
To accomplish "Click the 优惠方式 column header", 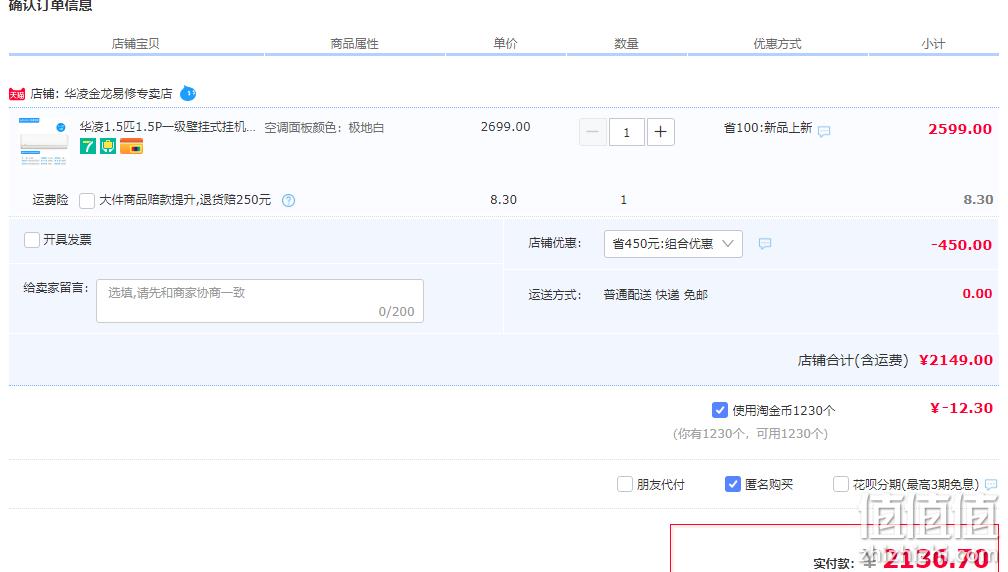I will point(777,44).
